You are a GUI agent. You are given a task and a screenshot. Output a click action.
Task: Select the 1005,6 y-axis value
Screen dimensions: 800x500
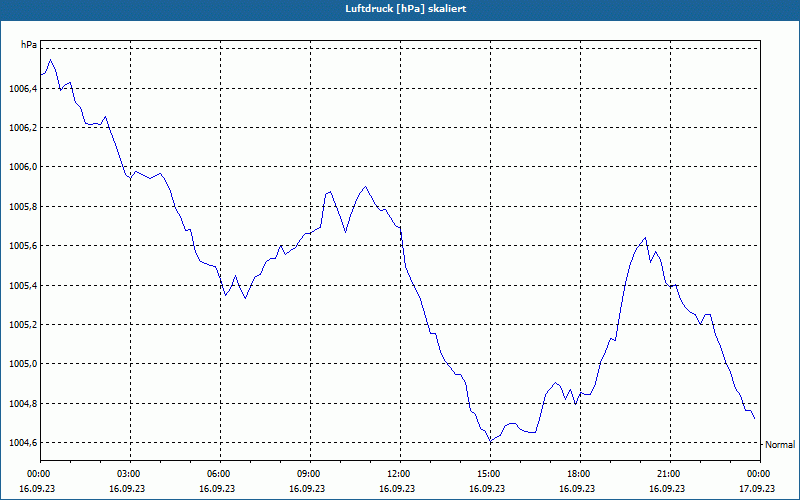click(23, 246)
